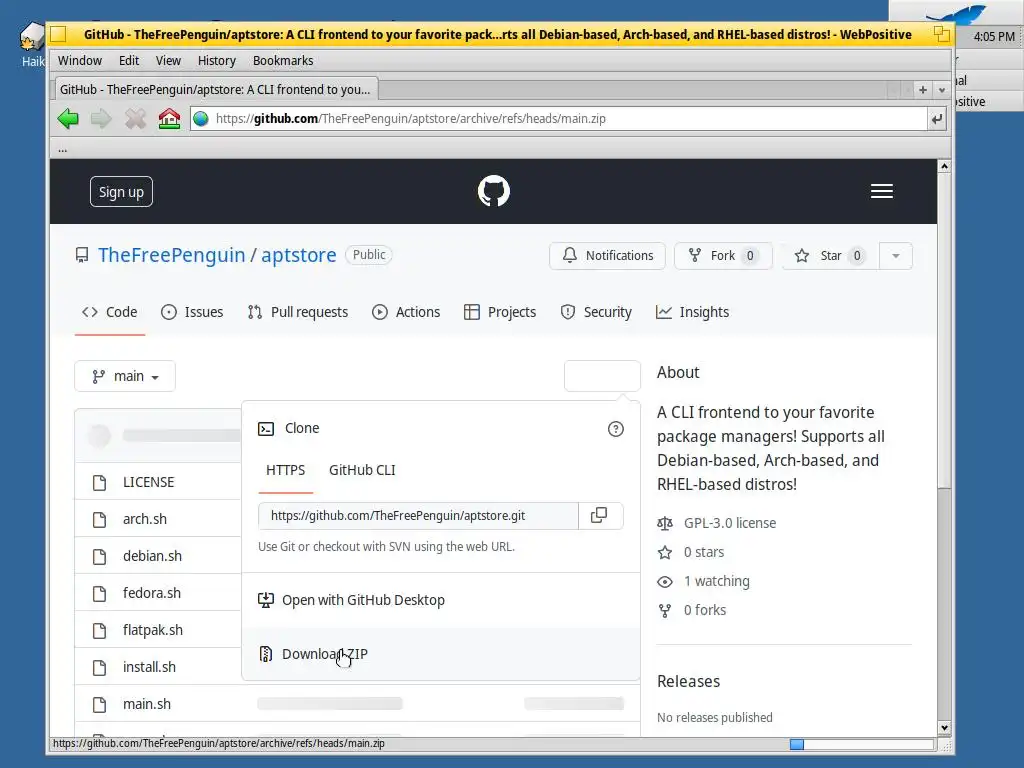
Task: Click the scrollbar down arrow
Action: tap(944, 728)
